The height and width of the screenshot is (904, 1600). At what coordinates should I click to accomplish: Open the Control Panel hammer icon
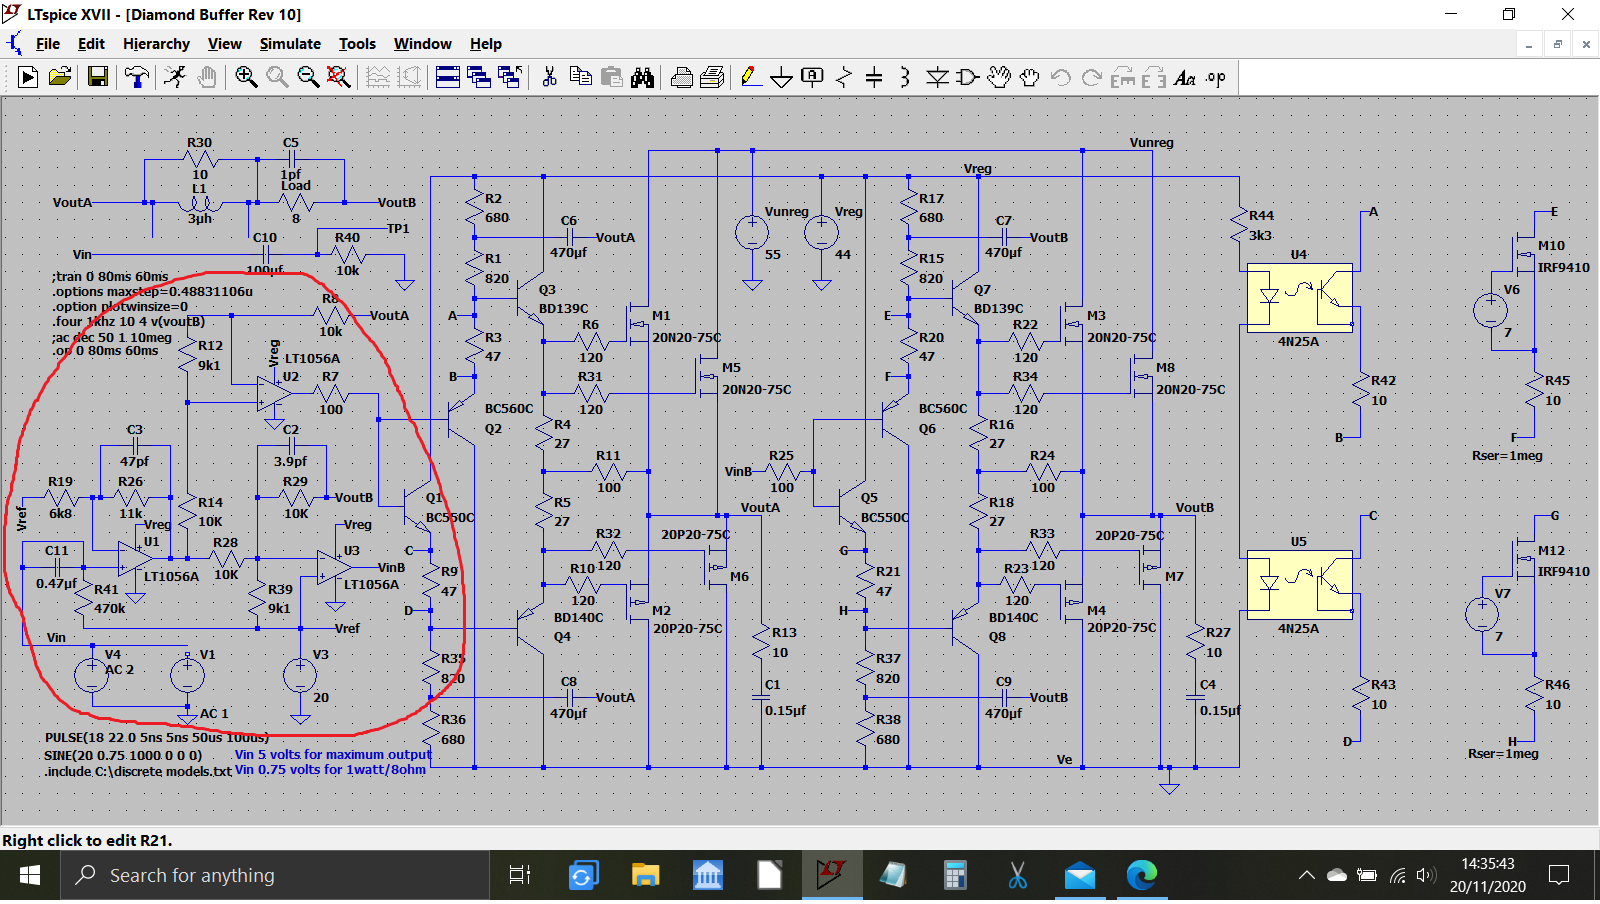tap(137, 77)
